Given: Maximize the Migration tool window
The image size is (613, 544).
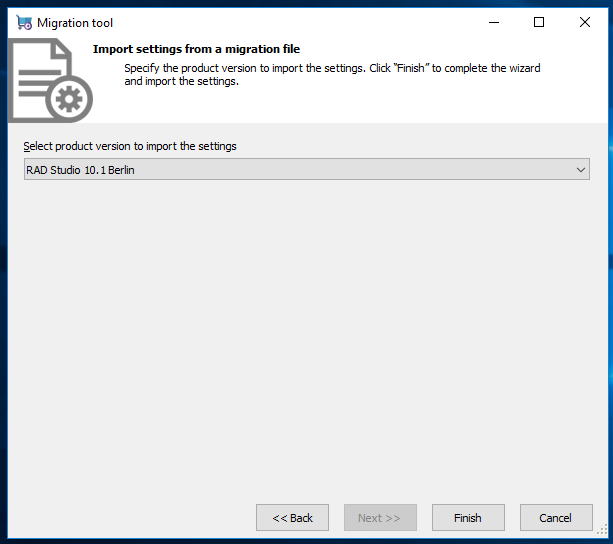Looking at the screenshot, I should click(x=539, y=22).
